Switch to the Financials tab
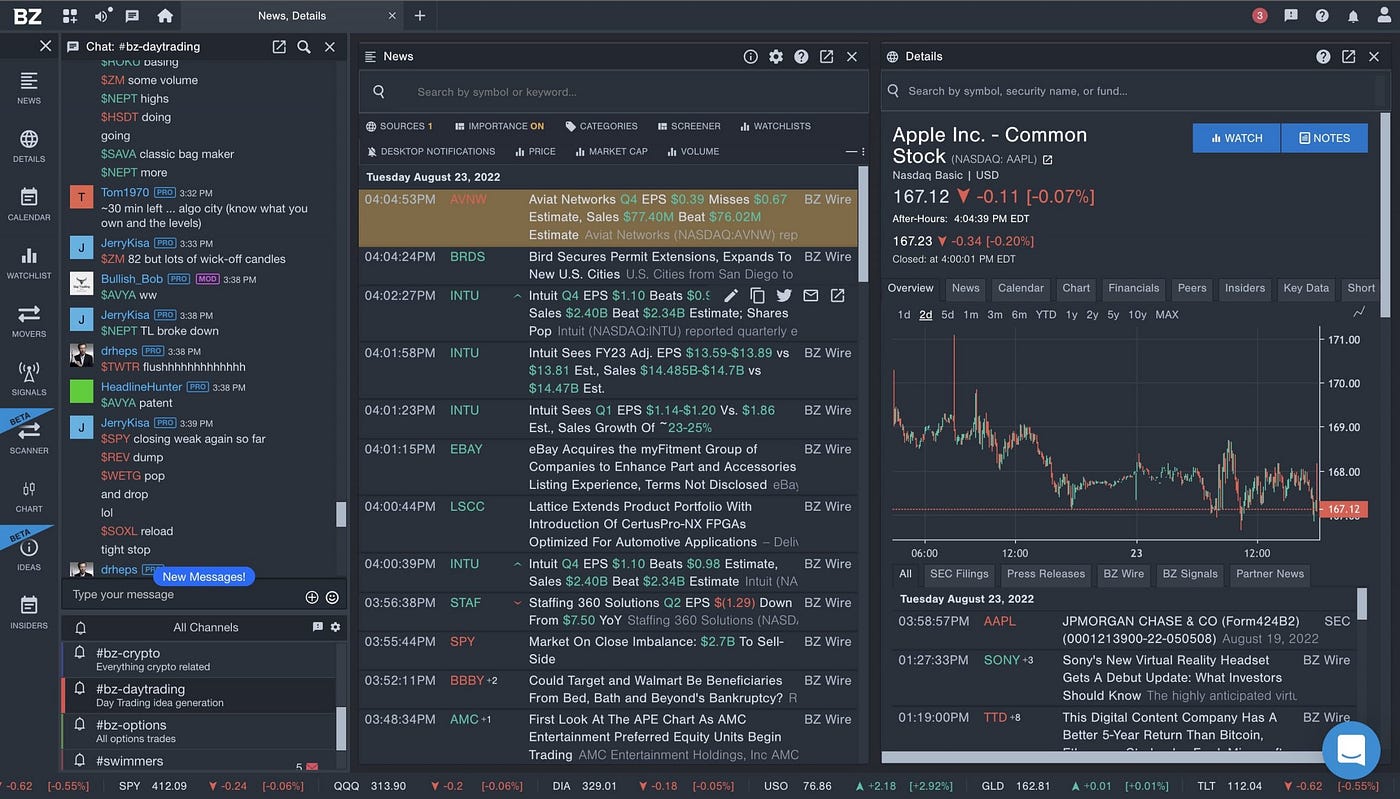The width and height of the screenshot is (1400, 799). coord(1133,288)
